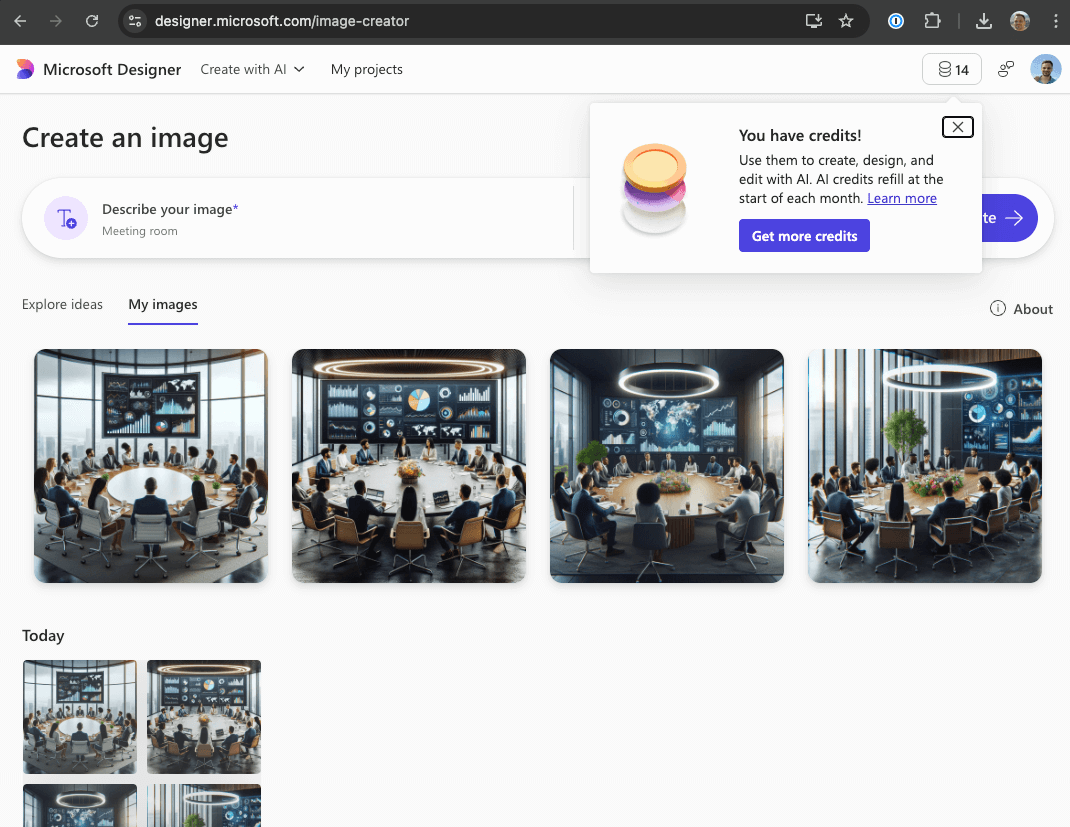Switch to the Explore ideas tab

point(62,304)
